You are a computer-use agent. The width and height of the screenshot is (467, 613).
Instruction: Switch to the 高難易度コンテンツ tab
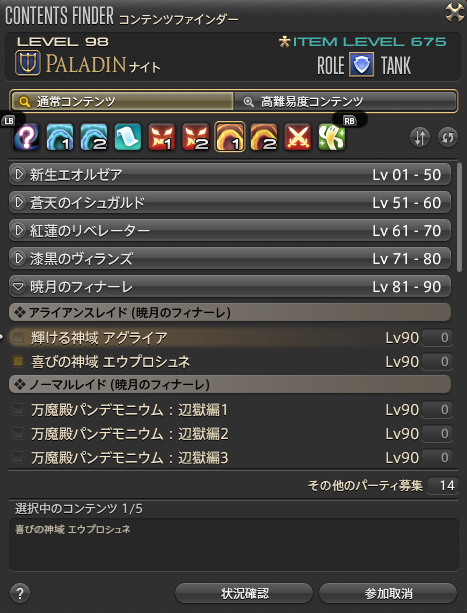tap(345, 102)
